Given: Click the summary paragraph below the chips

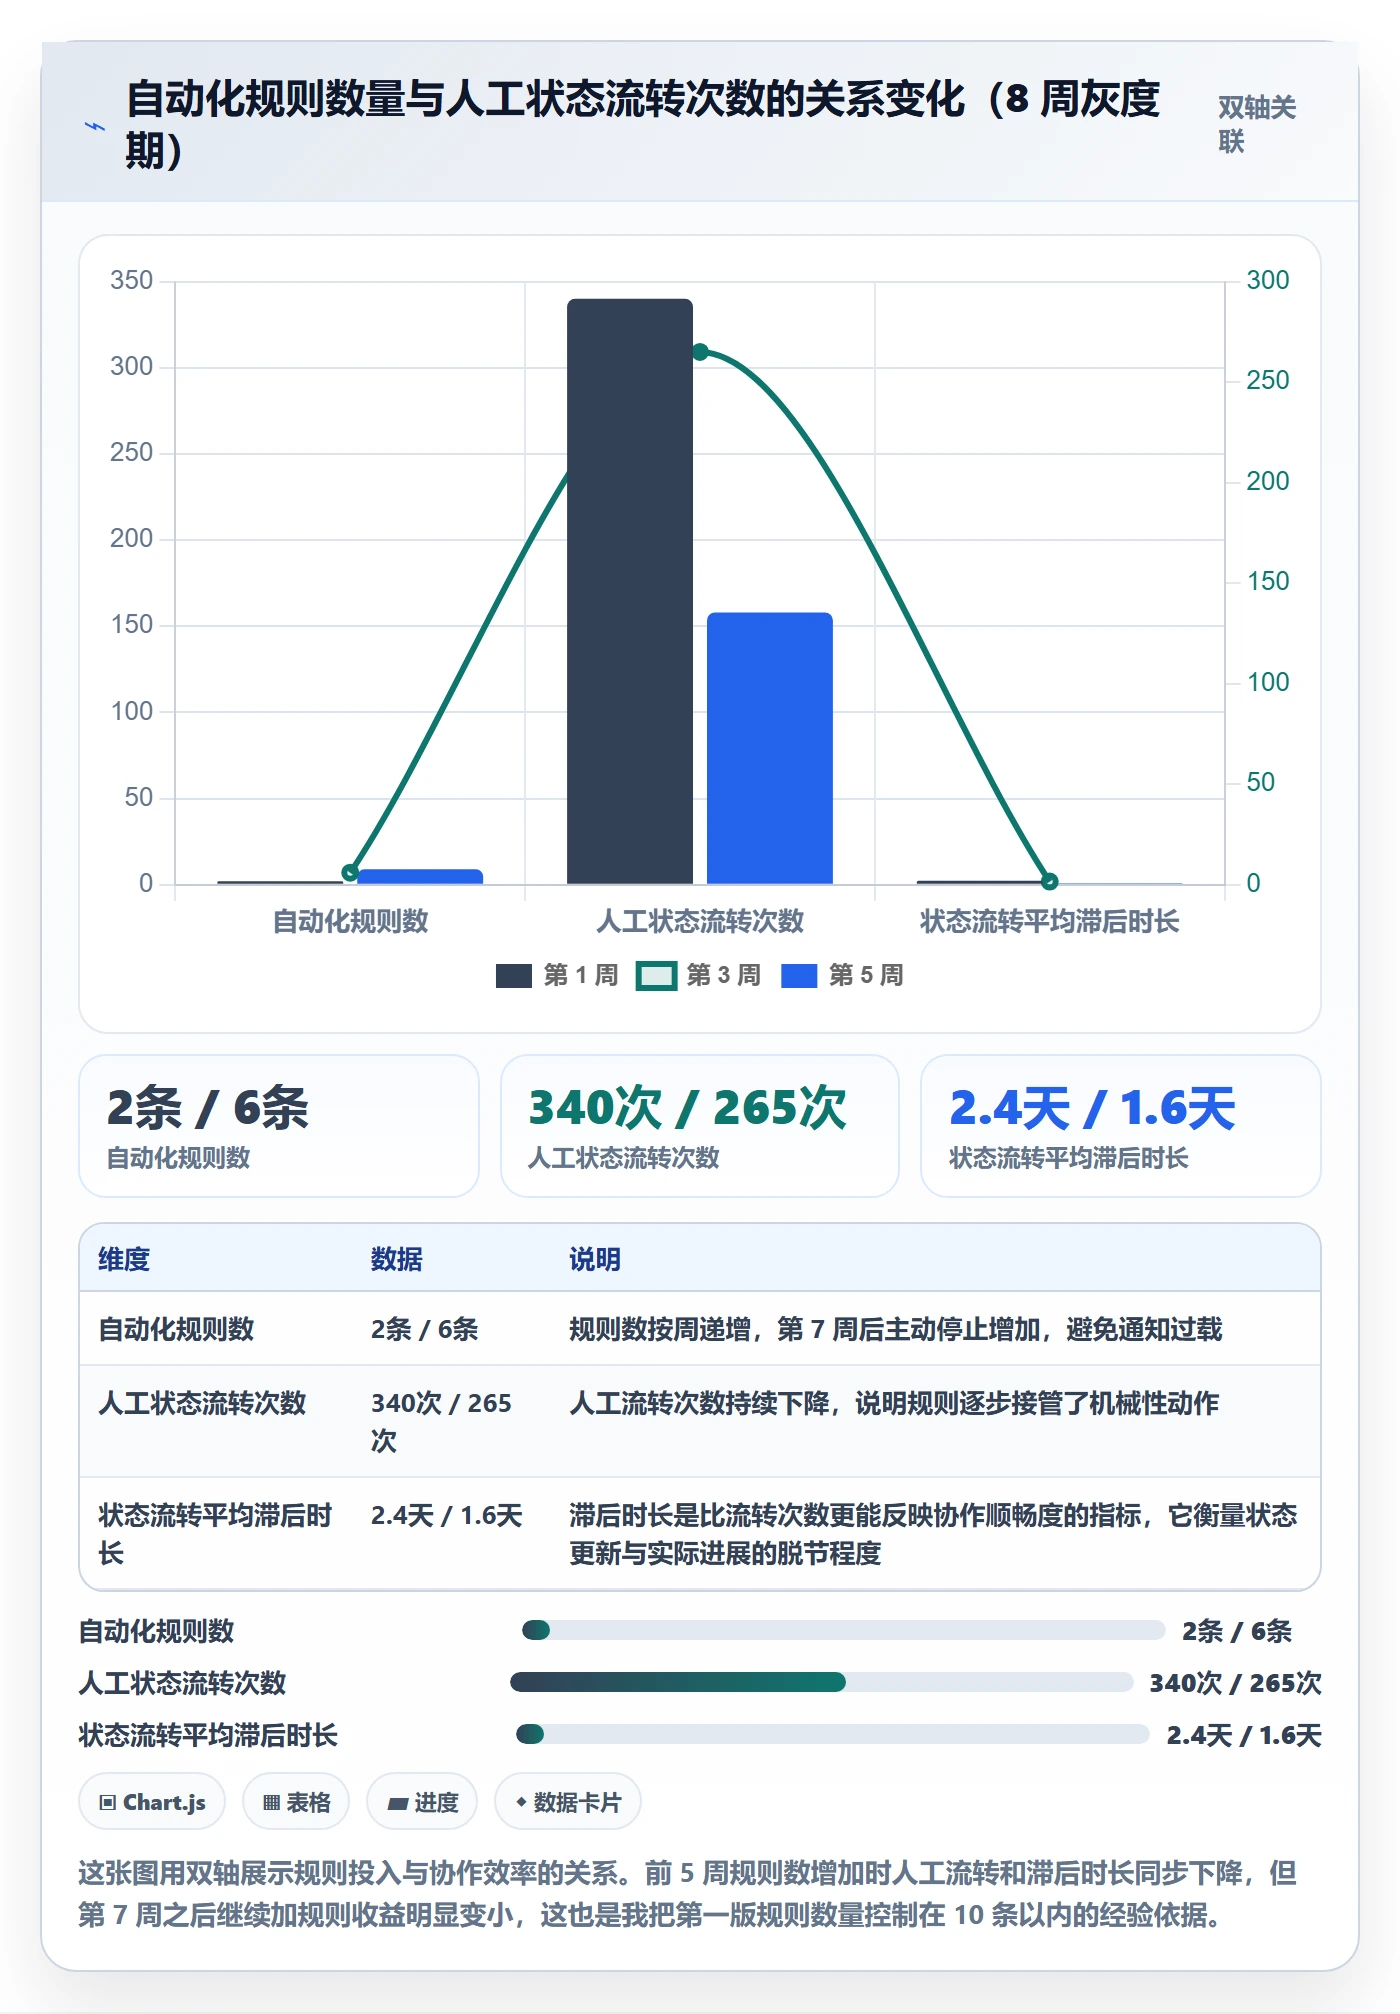Looking at the screenshot, I should [x=688, y=1893].
